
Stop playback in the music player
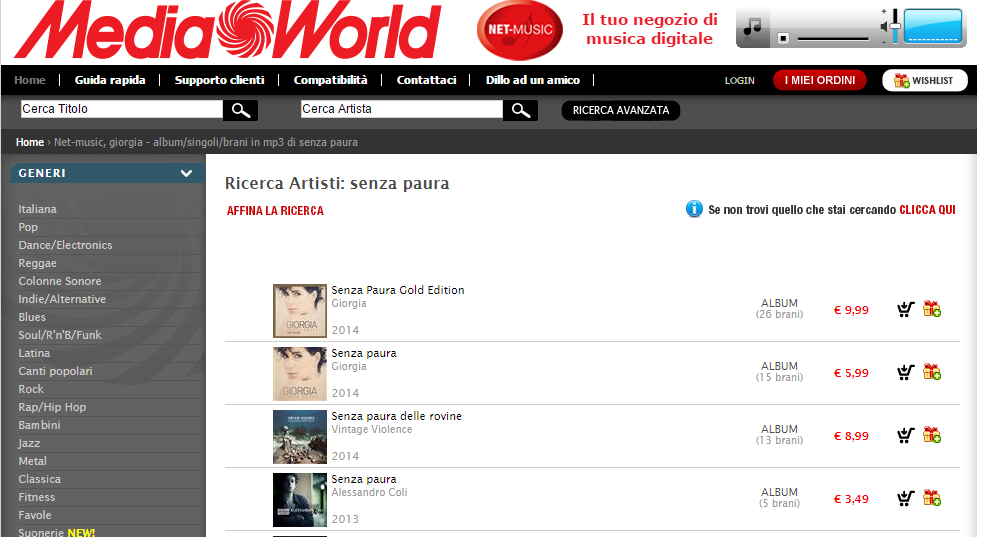(783, 38)
